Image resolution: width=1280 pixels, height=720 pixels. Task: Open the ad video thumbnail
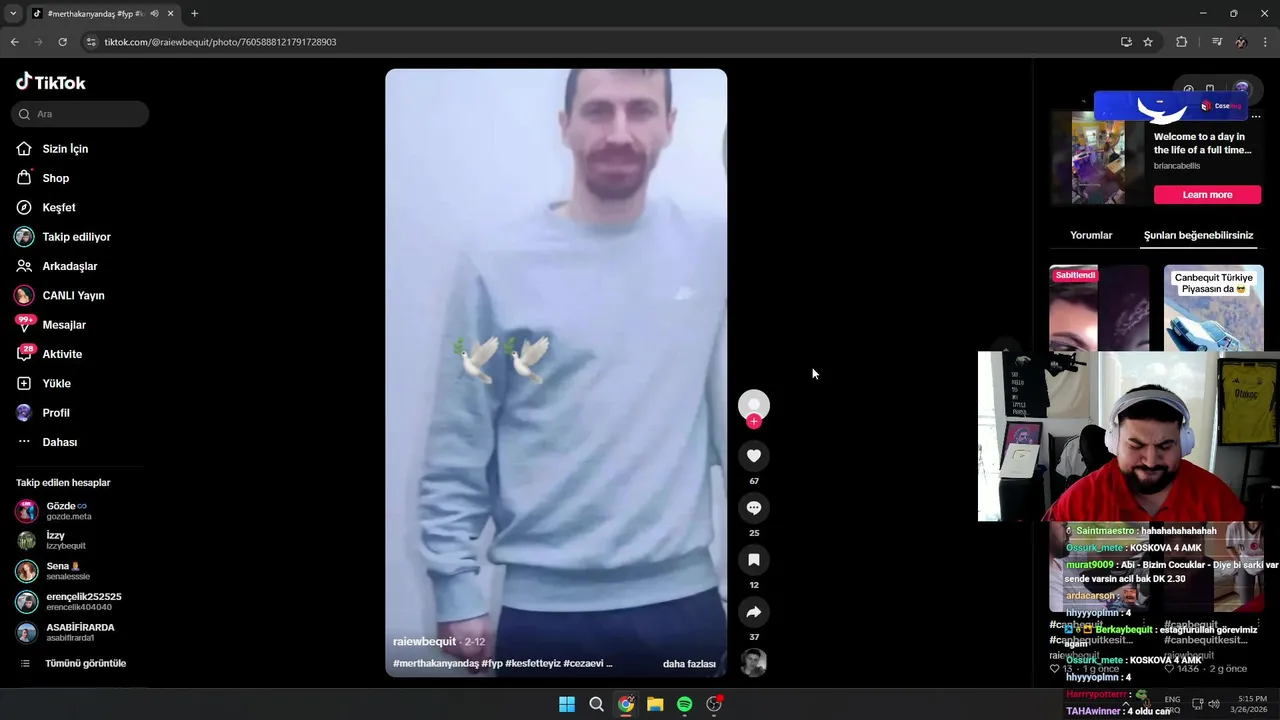1097,158
